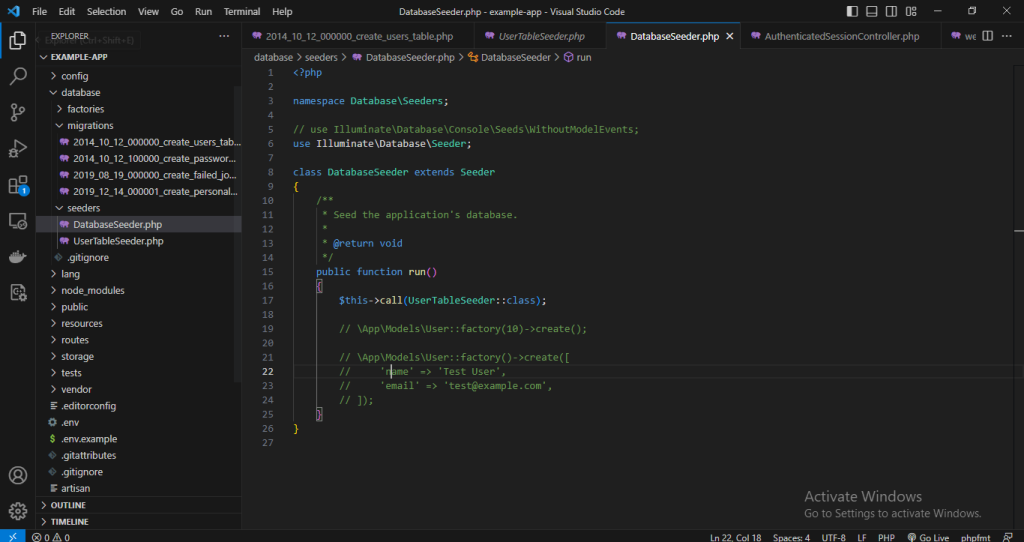Open the Source Control view
This screenshot has width=1024, height=542.
coord(18,112)
